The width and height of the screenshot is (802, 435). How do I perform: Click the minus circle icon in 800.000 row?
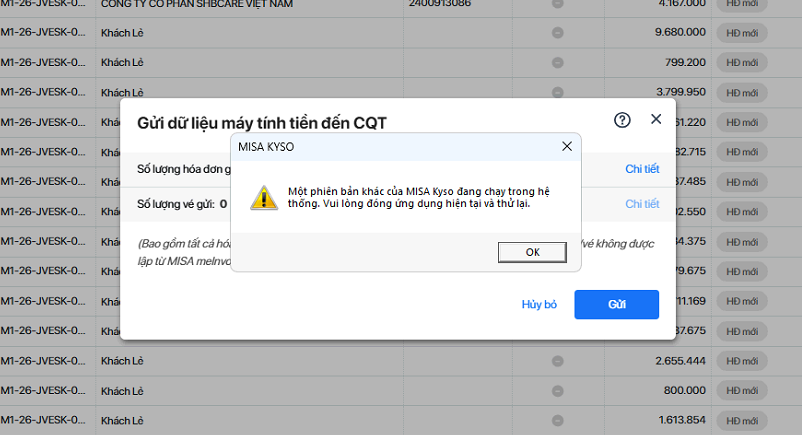click(x=557, y=390)
